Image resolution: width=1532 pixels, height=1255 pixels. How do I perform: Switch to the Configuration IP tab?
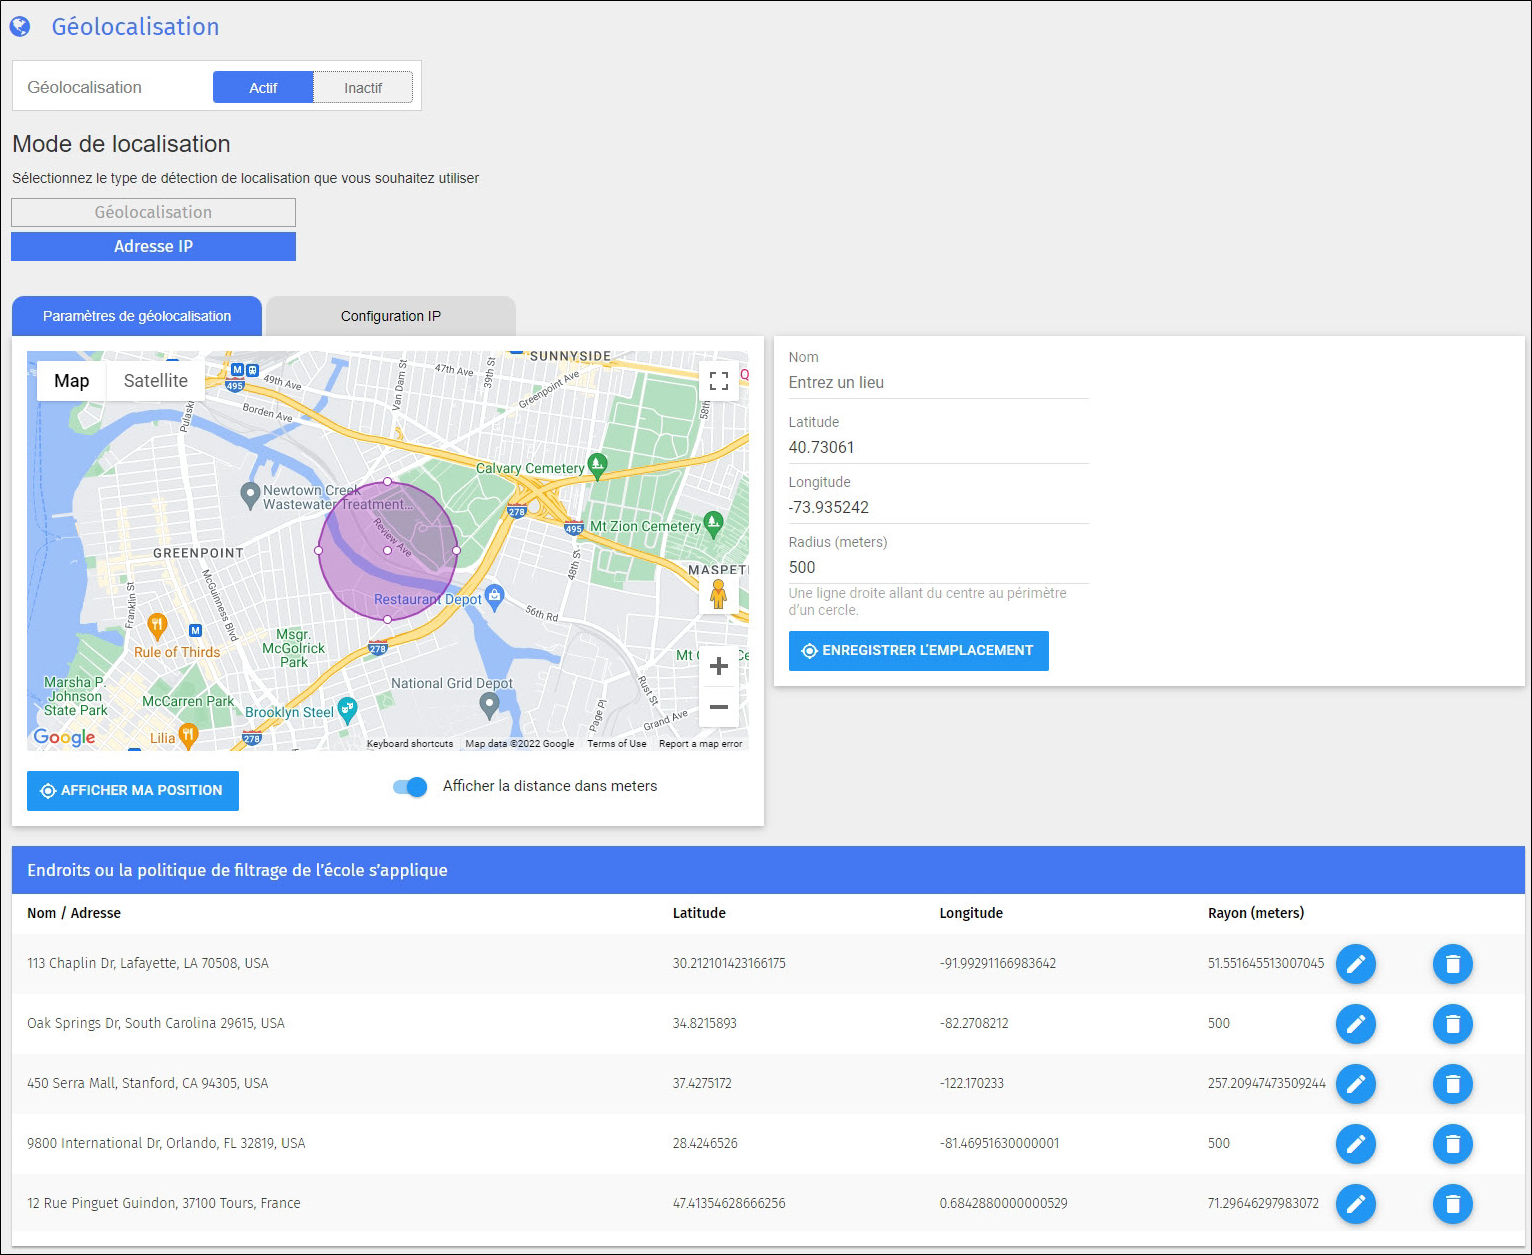tap(391, 316)
